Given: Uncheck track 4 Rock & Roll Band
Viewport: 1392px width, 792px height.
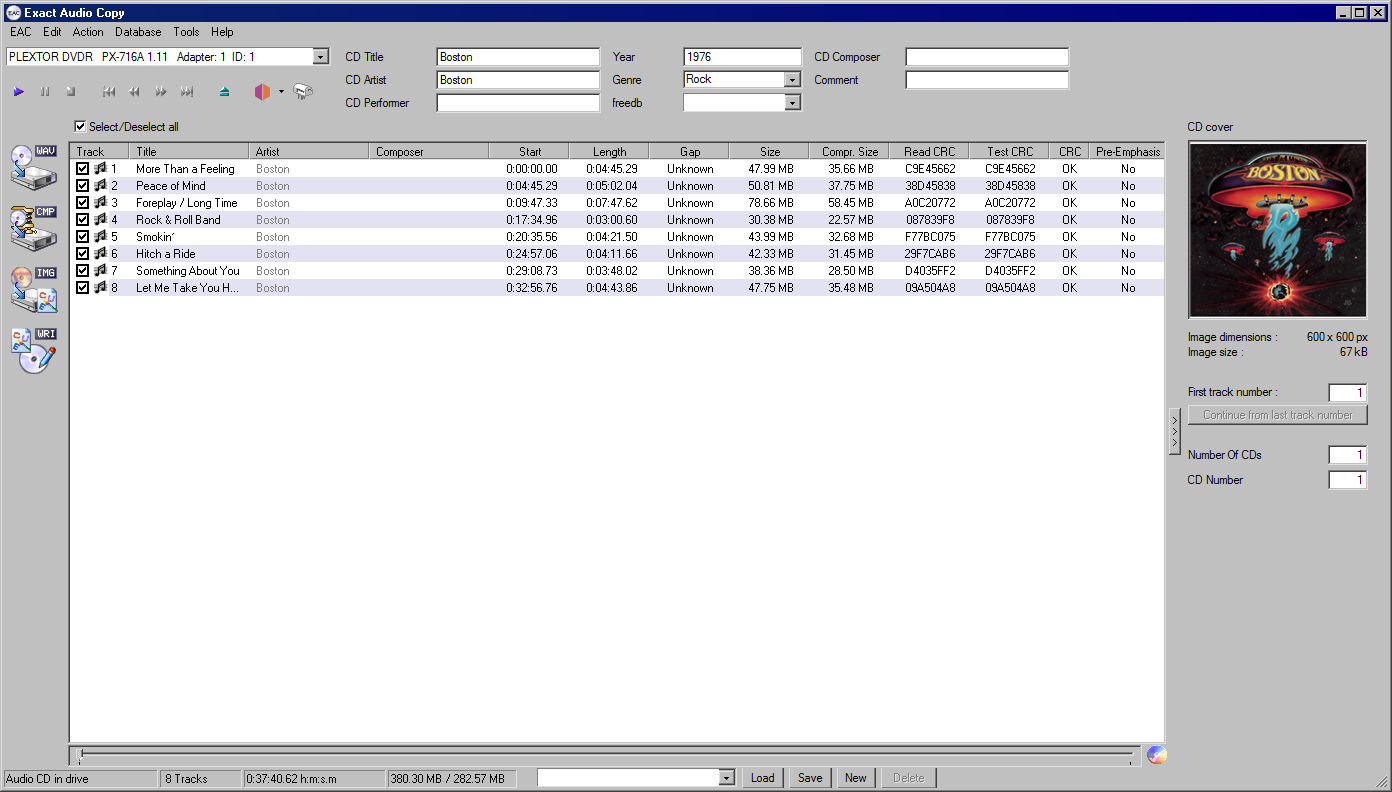Looking at the screenshot, I should click(x=83, y=220).
